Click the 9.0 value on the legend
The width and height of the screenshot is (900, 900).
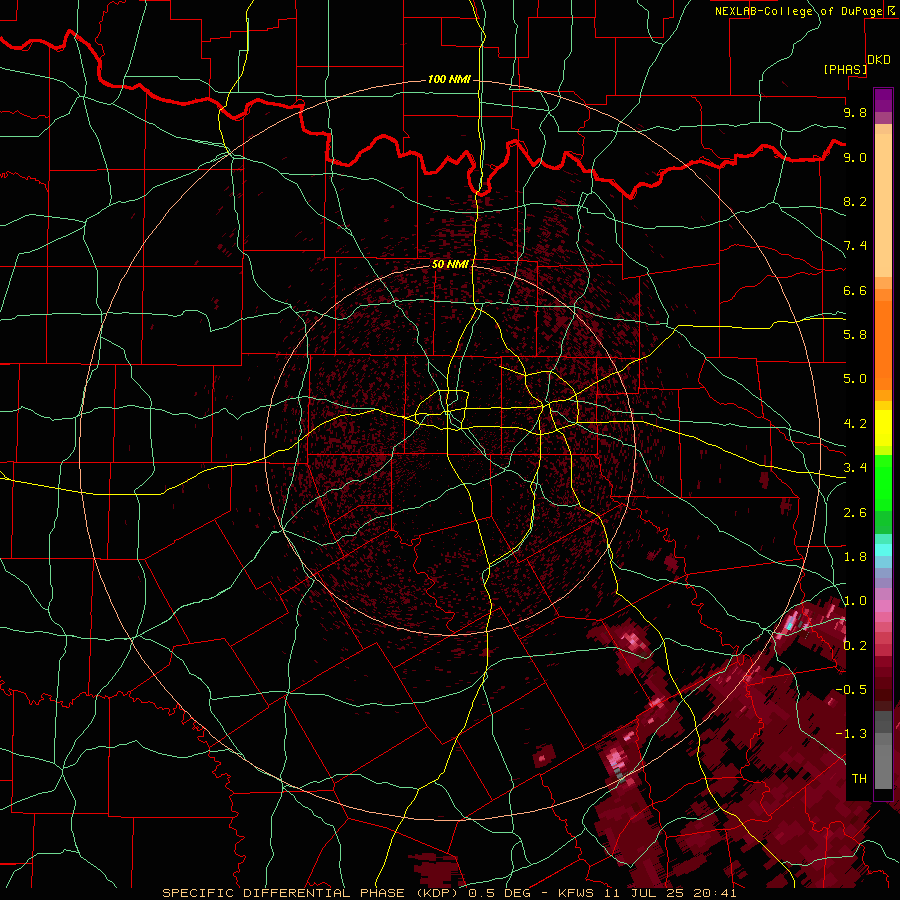[855, 157]
